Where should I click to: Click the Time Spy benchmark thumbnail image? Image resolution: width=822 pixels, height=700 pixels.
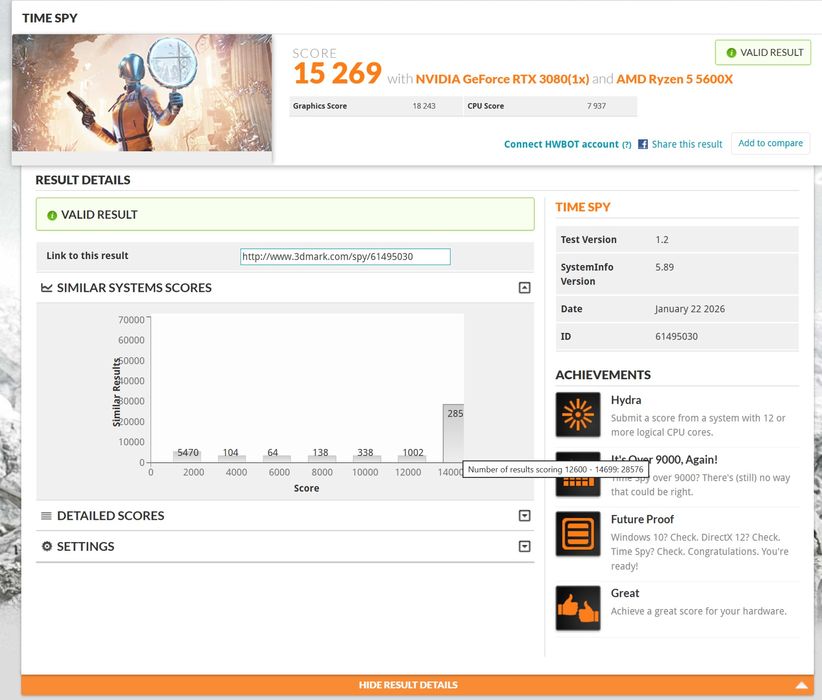[x=142, y=93]
